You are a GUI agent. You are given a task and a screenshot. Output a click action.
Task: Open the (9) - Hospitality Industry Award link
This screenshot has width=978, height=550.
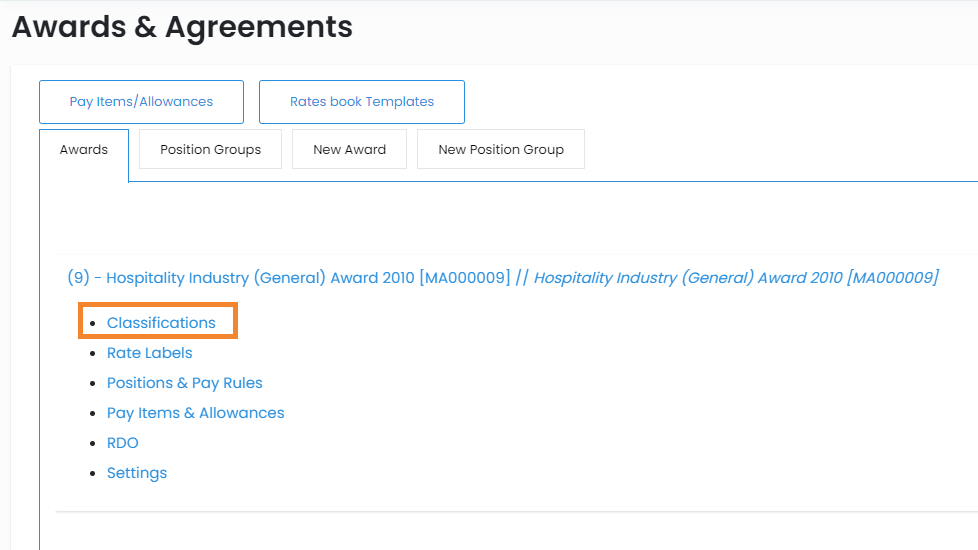coord(288,278)
